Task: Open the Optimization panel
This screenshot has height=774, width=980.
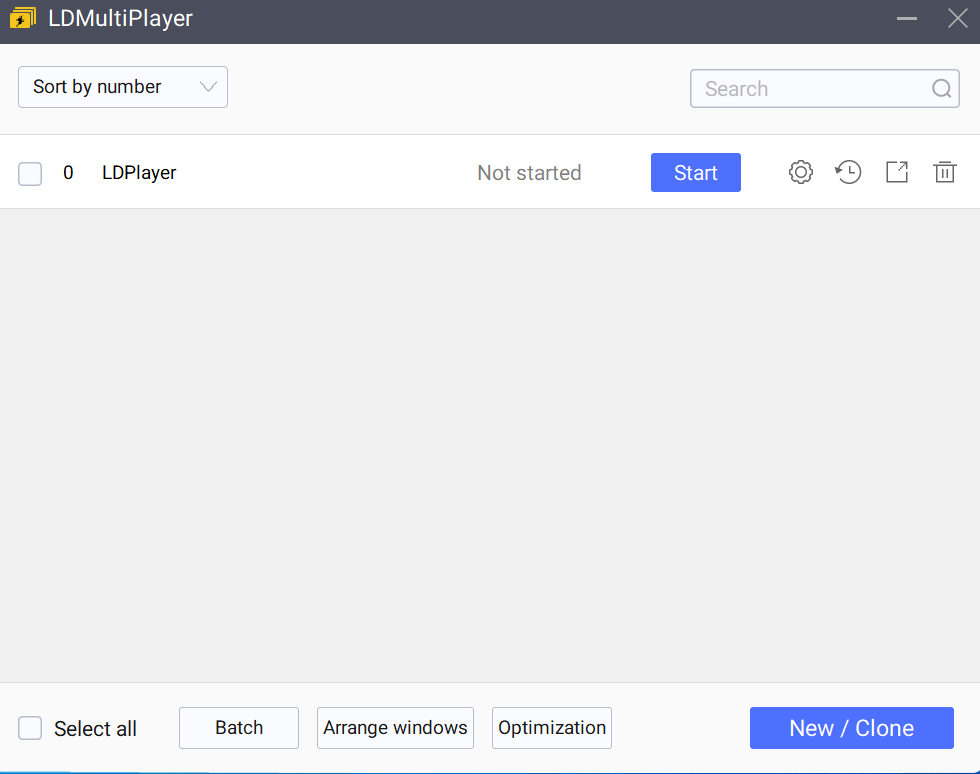Action: pos(551,728)
